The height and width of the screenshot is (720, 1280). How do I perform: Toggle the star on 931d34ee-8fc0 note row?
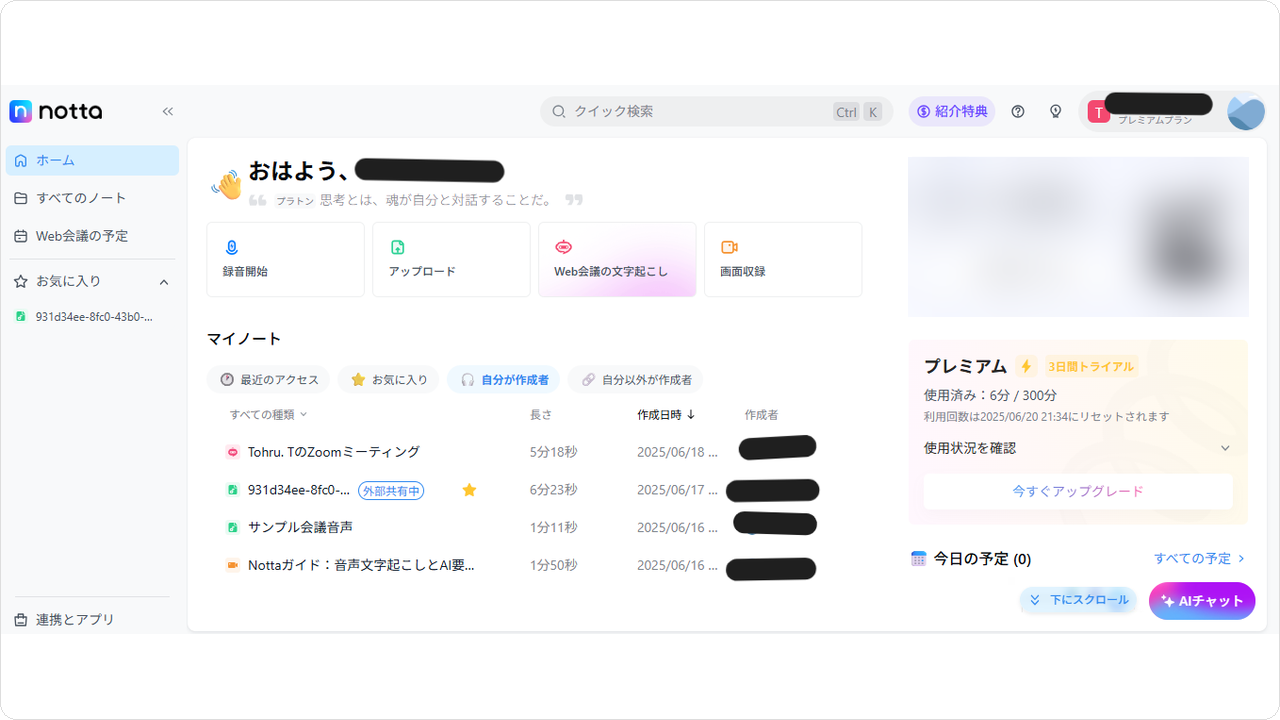tap(469, 490)
